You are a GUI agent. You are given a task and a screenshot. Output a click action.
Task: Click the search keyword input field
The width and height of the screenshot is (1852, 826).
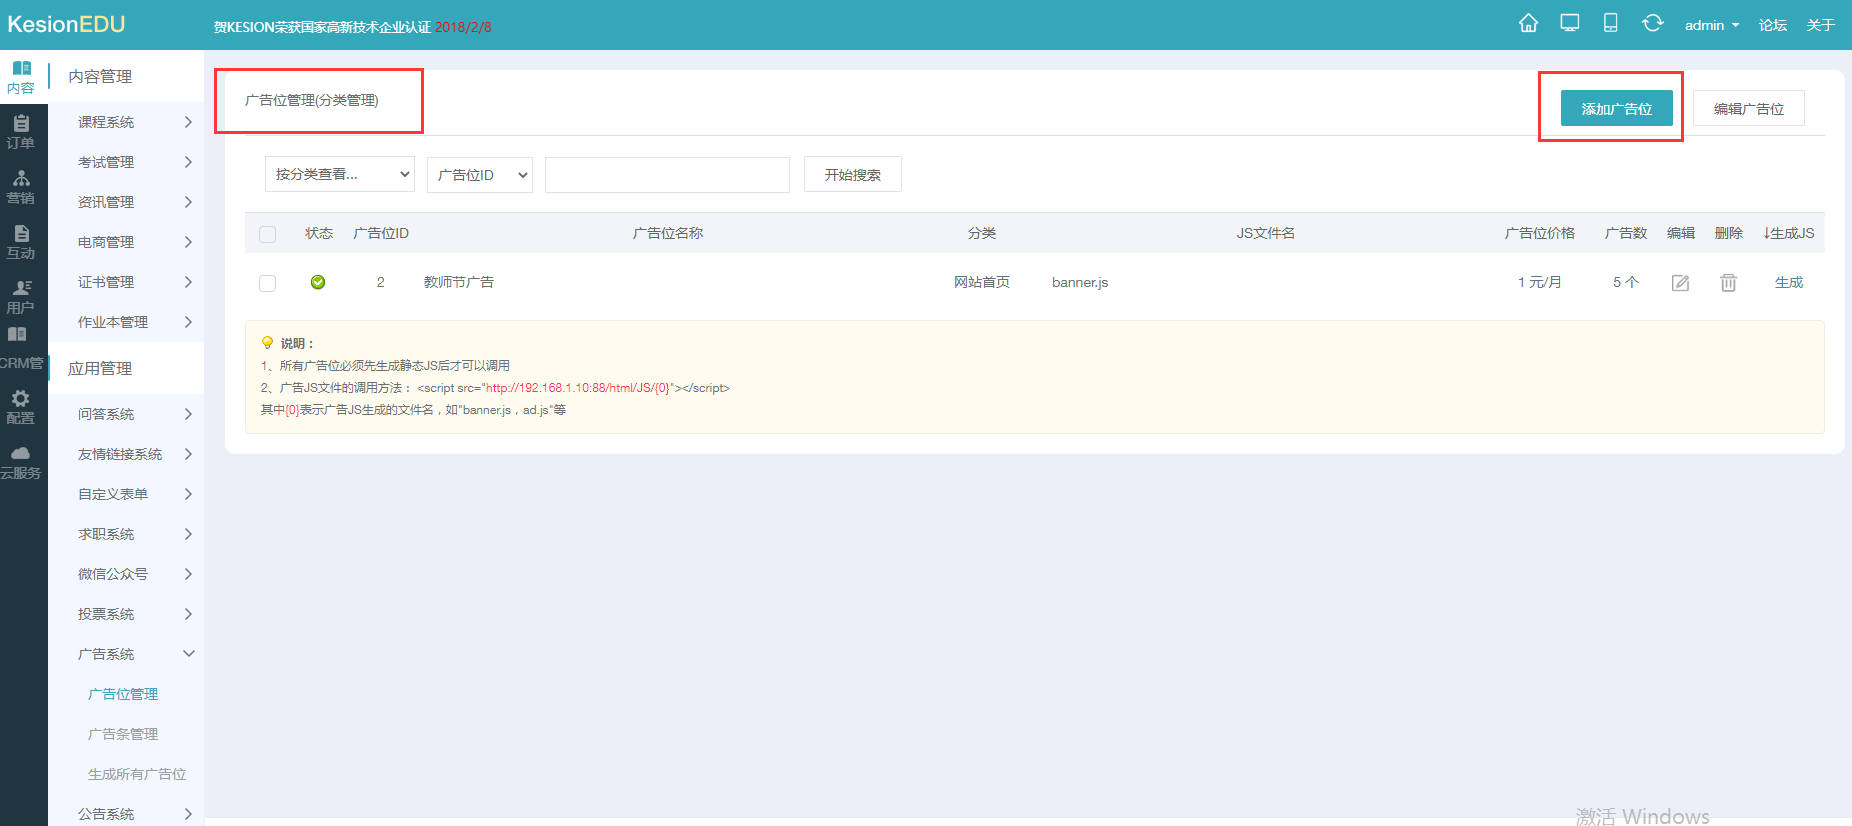(667, 174)
